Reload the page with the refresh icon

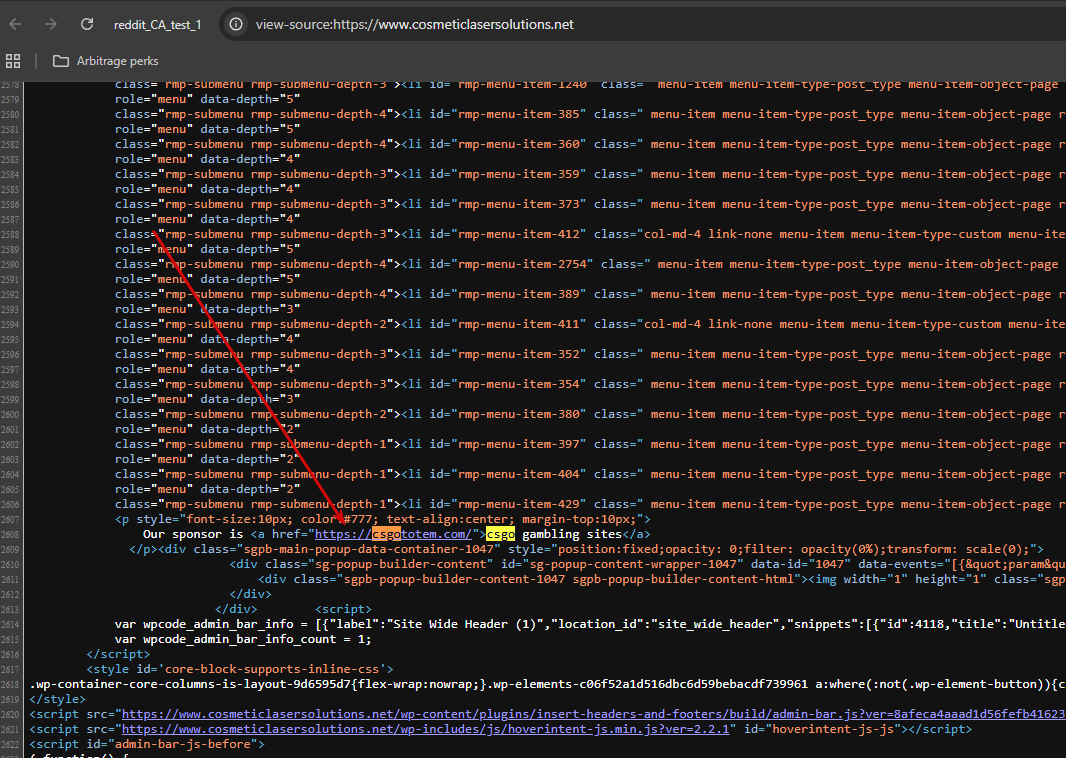point(87,24)
